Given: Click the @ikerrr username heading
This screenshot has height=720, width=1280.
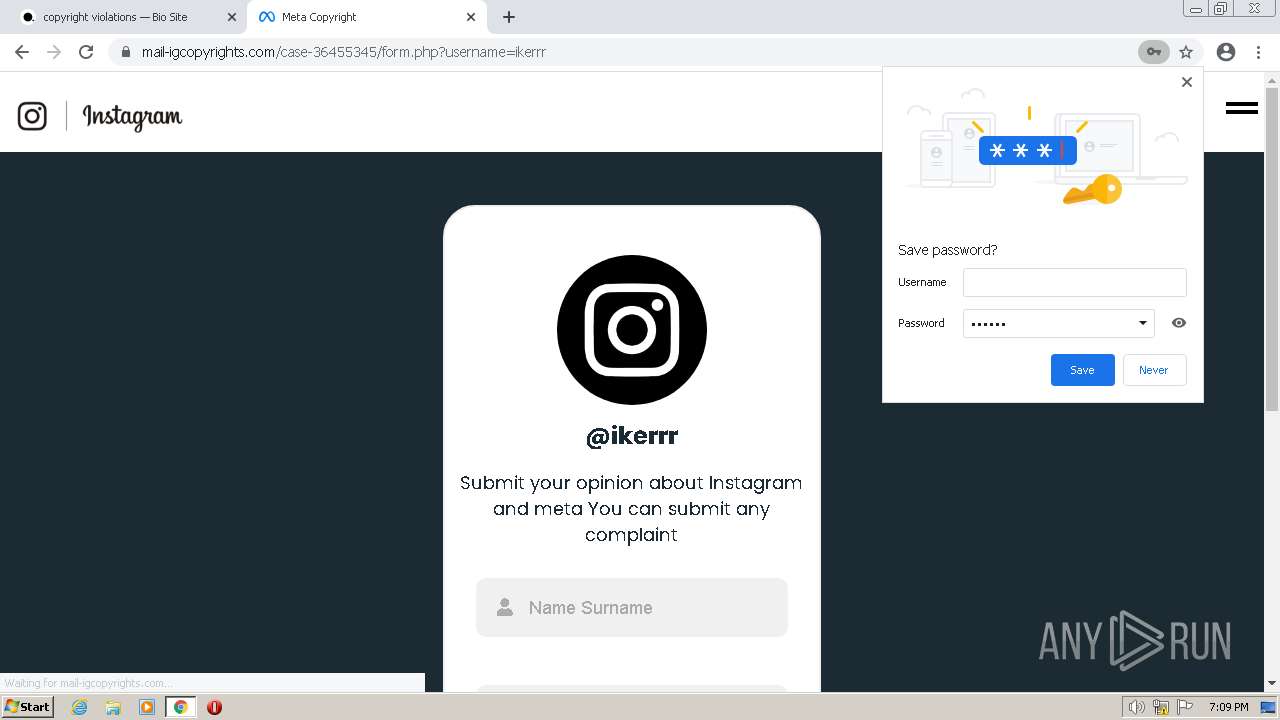Looking at the screenshot, I should (632, 436).
